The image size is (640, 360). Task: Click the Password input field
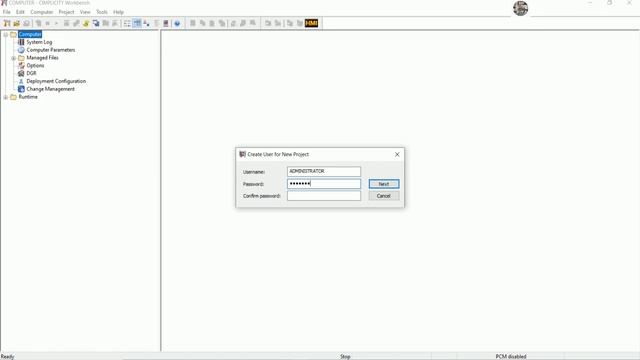pos(324,184)
